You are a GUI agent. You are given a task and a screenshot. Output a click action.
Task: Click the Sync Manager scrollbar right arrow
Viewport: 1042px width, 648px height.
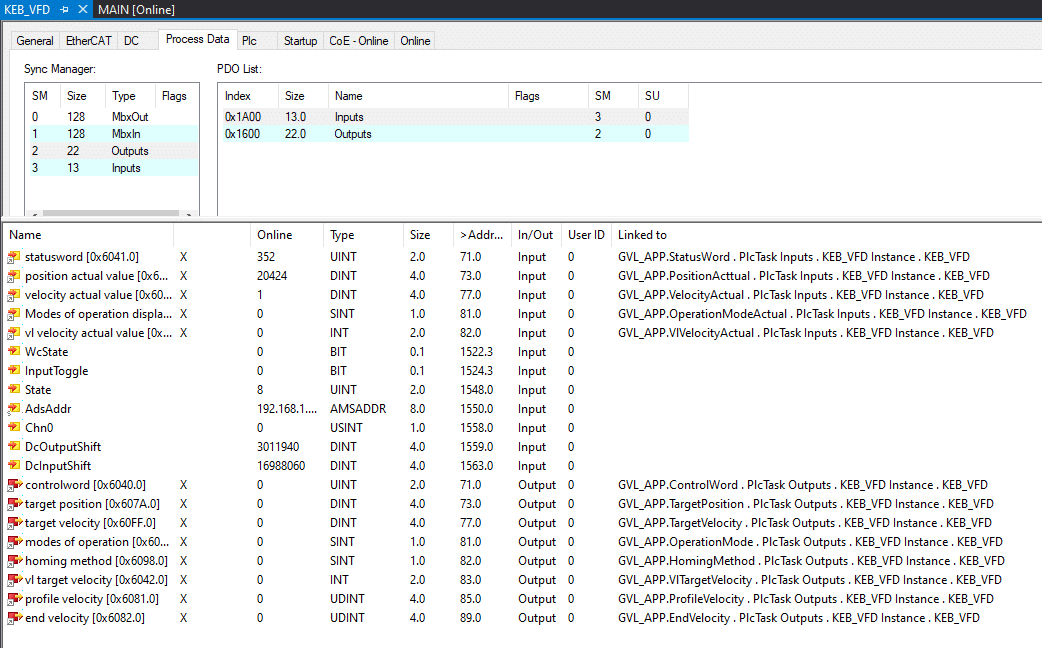190,213
